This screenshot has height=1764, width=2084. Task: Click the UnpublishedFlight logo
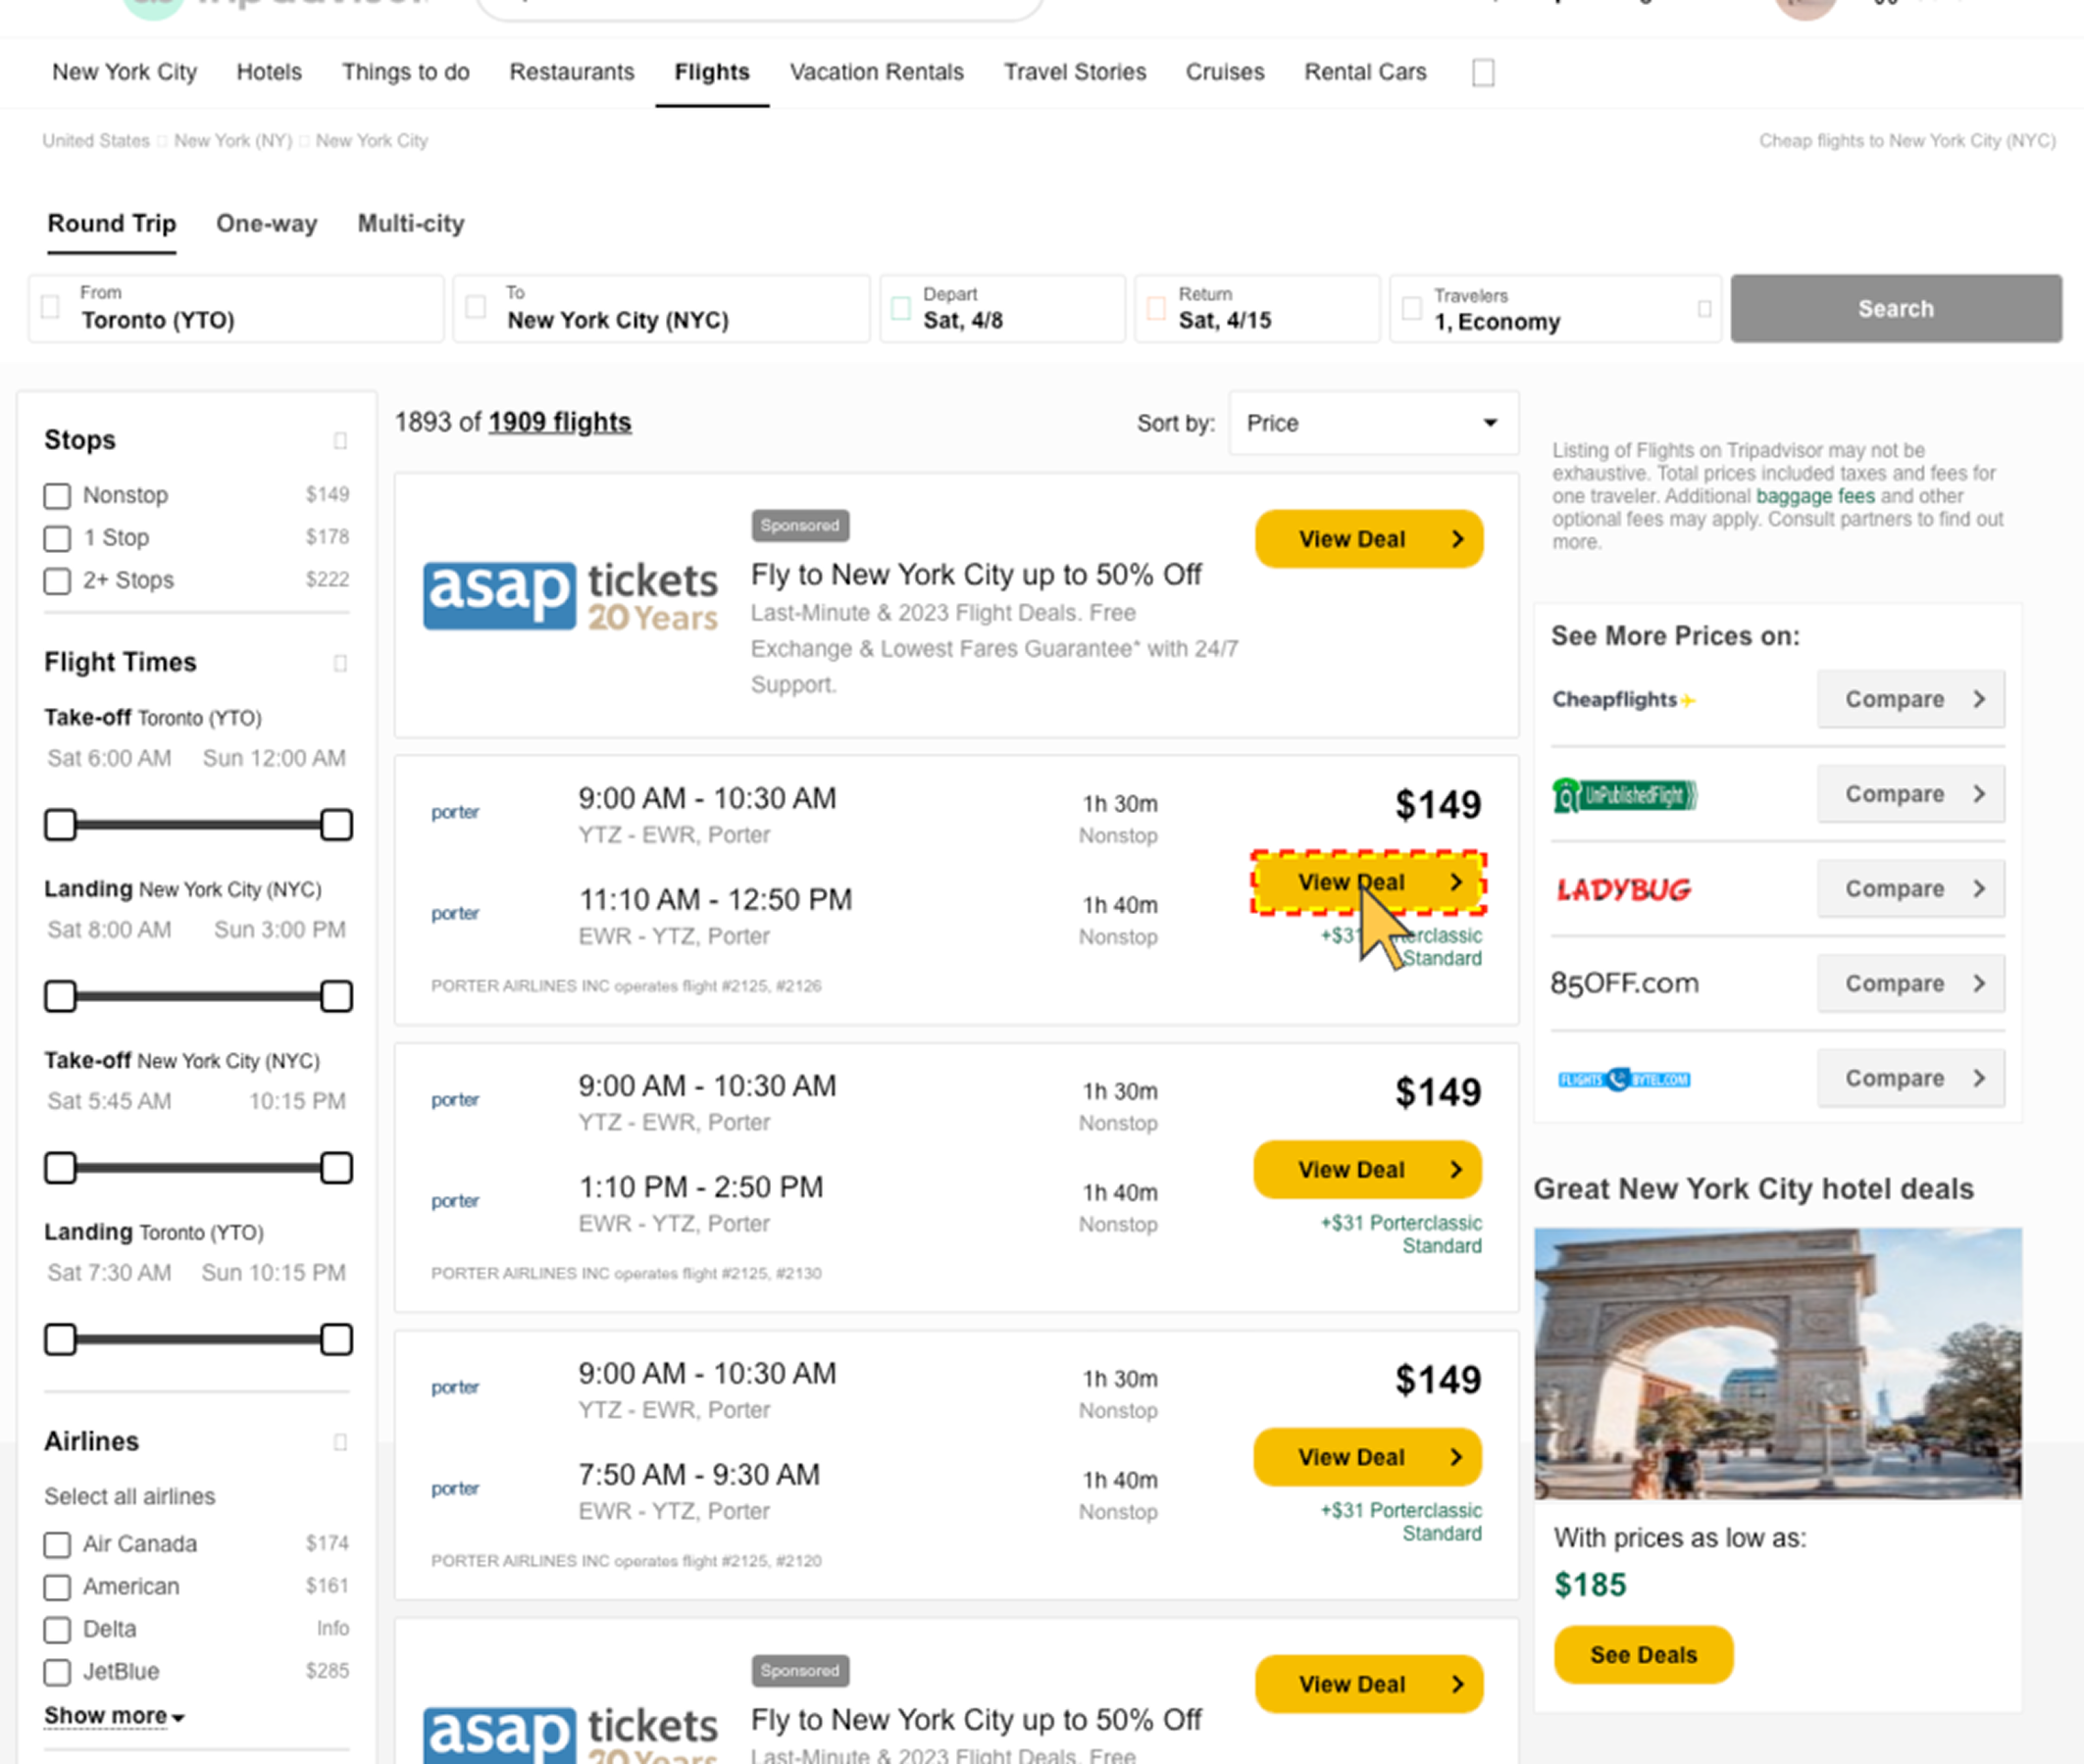(x=1624, y=795)
